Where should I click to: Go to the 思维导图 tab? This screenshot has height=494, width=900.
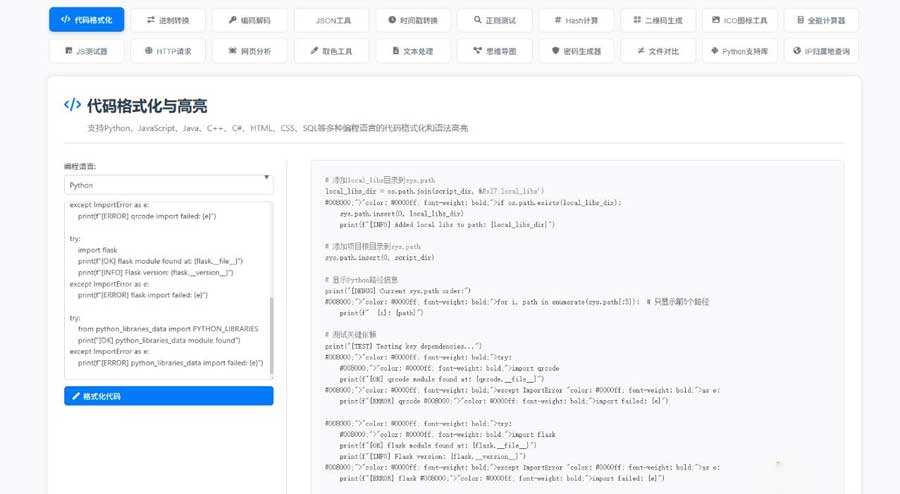(495, 51)
